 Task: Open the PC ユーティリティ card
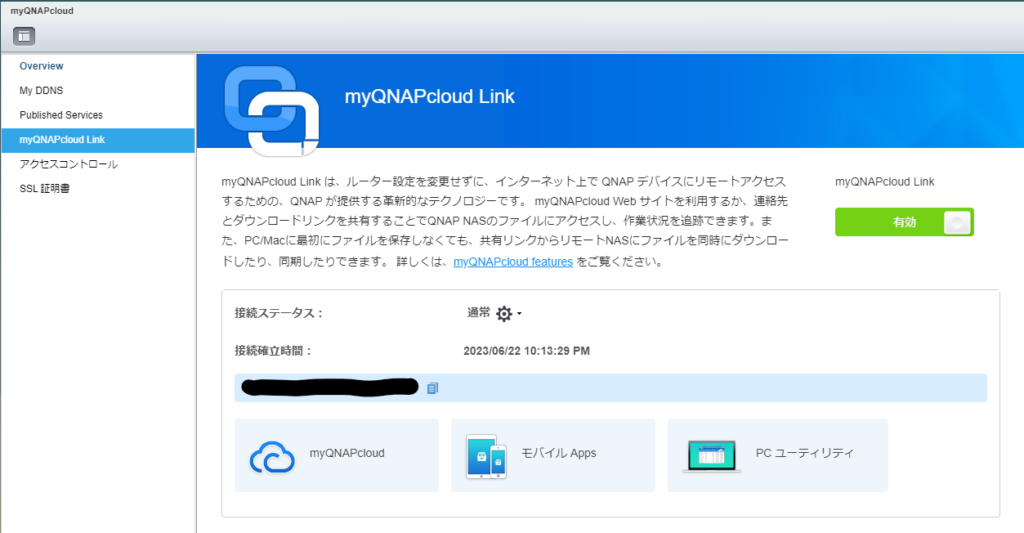pyautogui.click(x=778, y=455)
